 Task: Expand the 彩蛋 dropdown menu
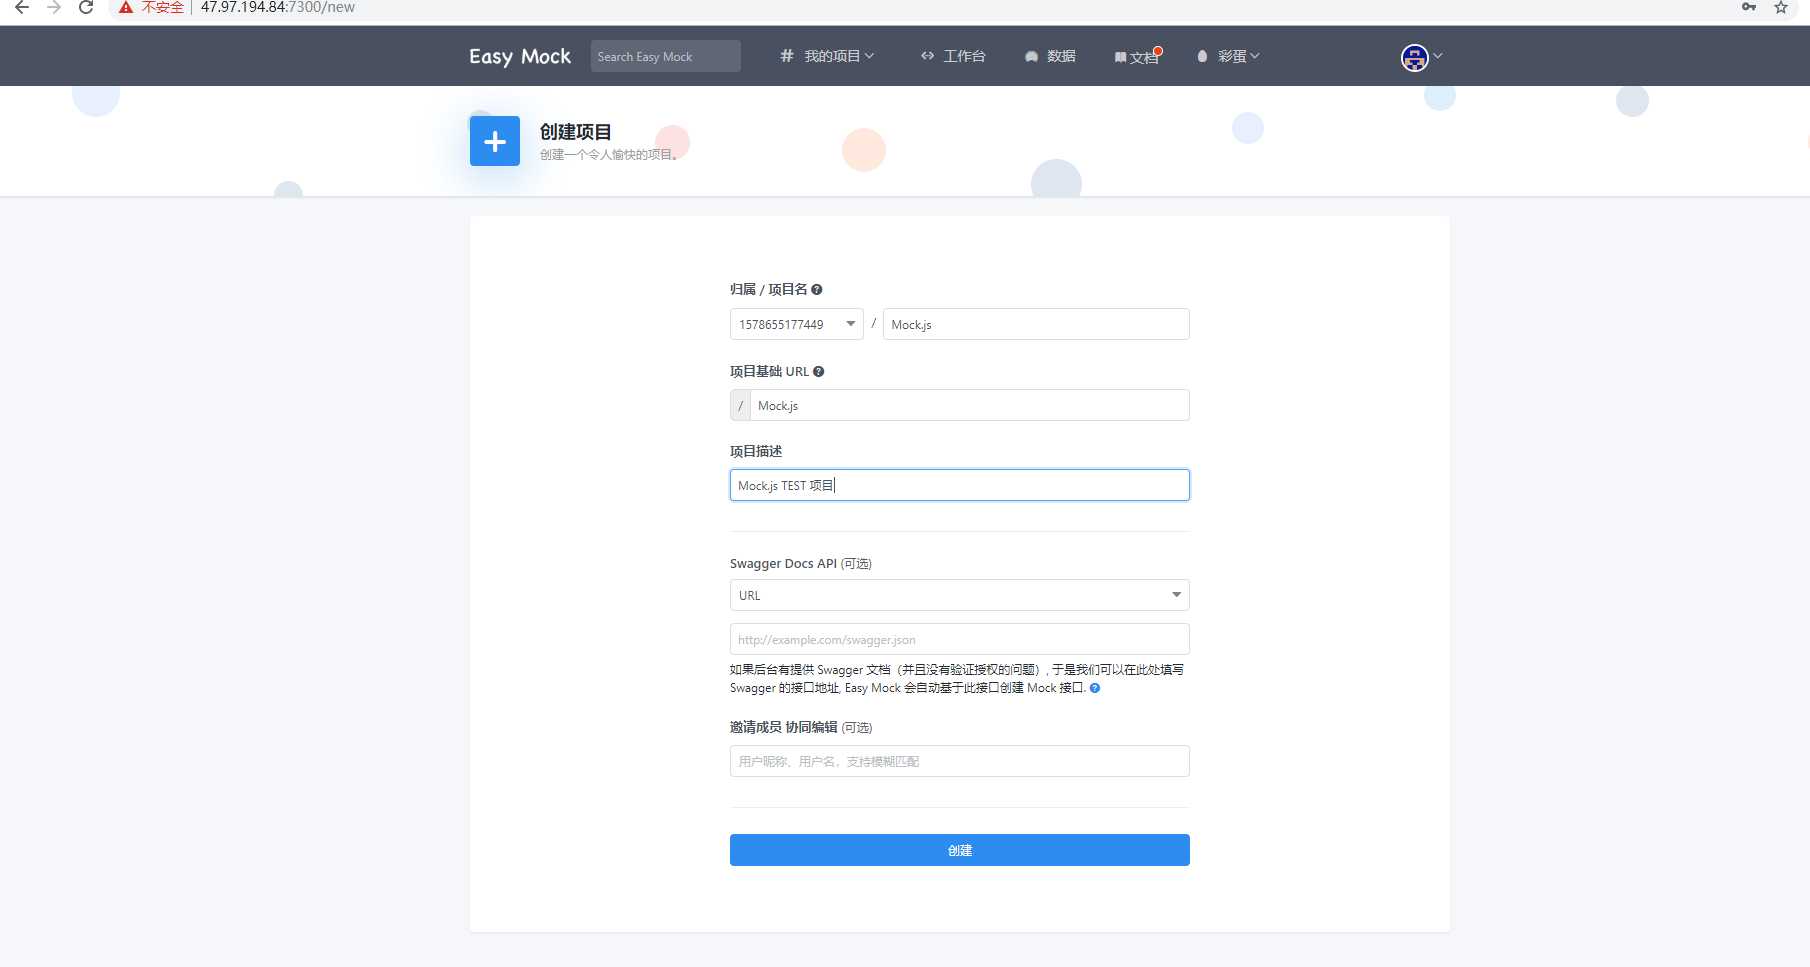1228,56
